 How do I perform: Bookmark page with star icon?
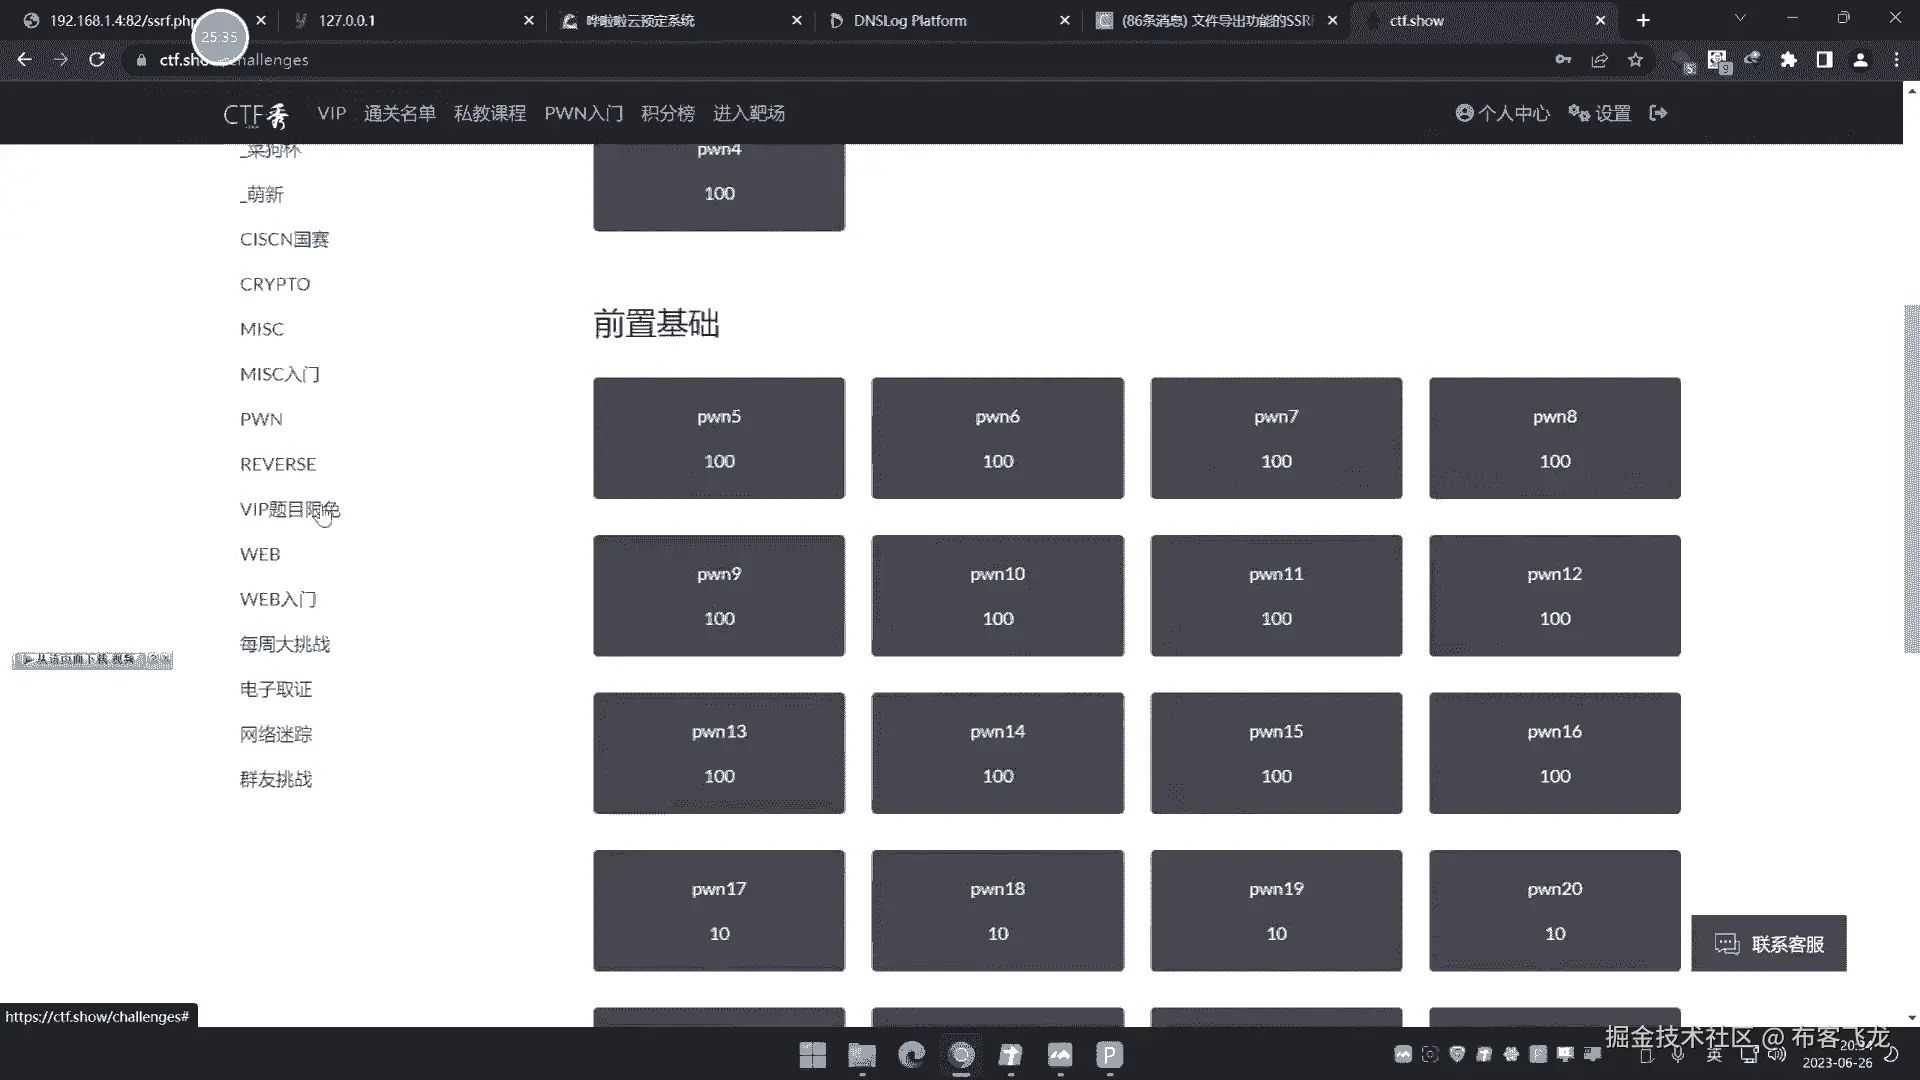coord(1635,60)
